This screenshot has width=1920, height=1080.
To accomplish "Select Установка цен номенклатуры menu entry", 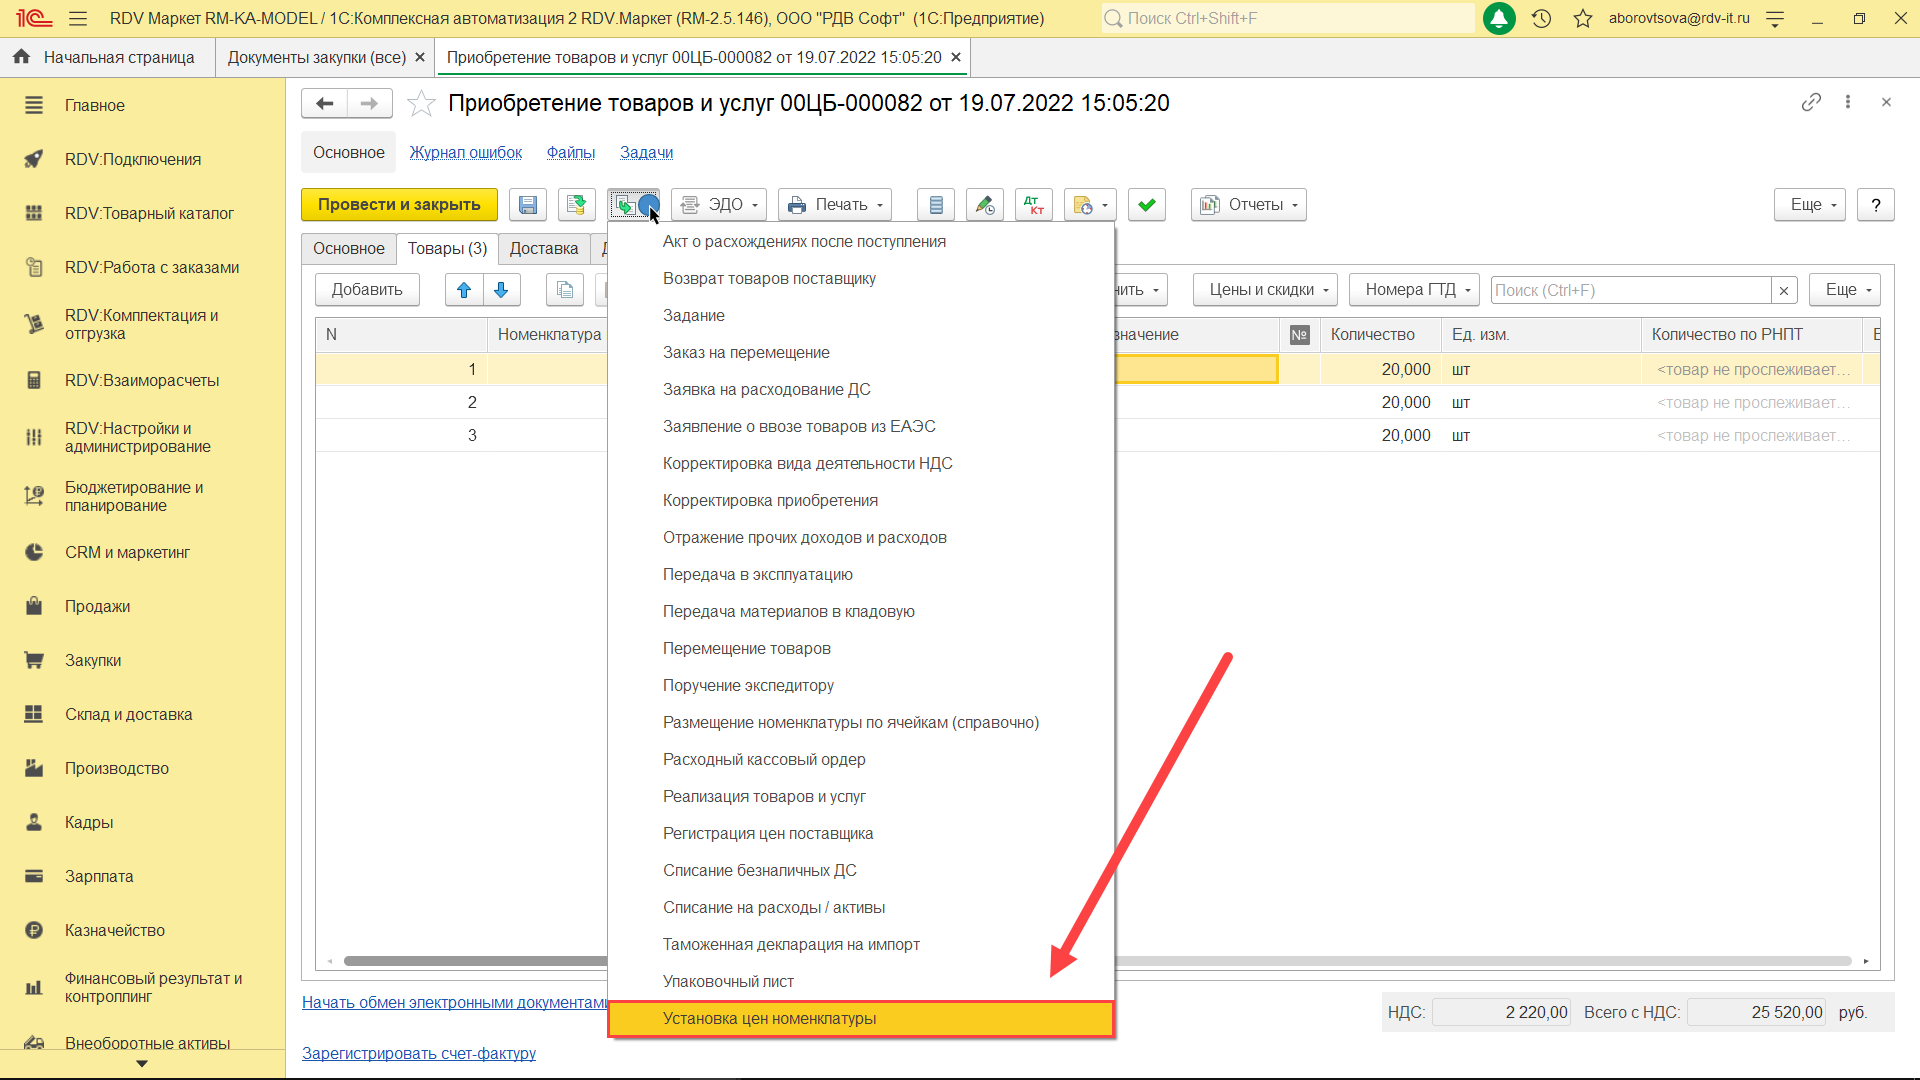I will tap(769, 1018).
